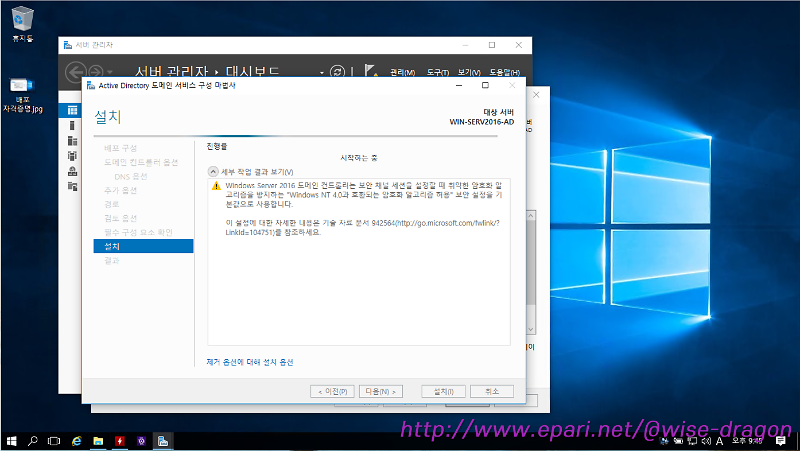
Task: Click the back arrow in Server Manager
Action: point(76,72)
